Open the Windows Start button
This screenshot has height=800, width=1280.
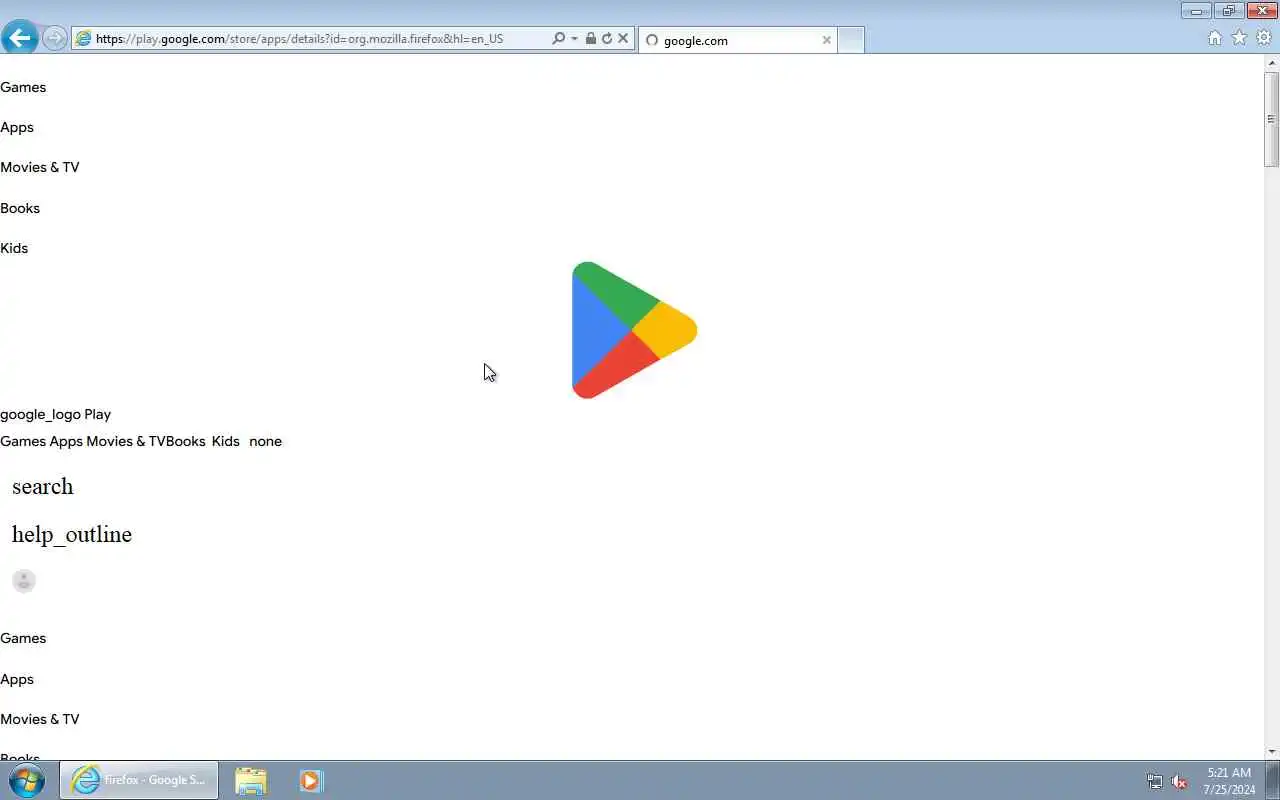point(27,780)
